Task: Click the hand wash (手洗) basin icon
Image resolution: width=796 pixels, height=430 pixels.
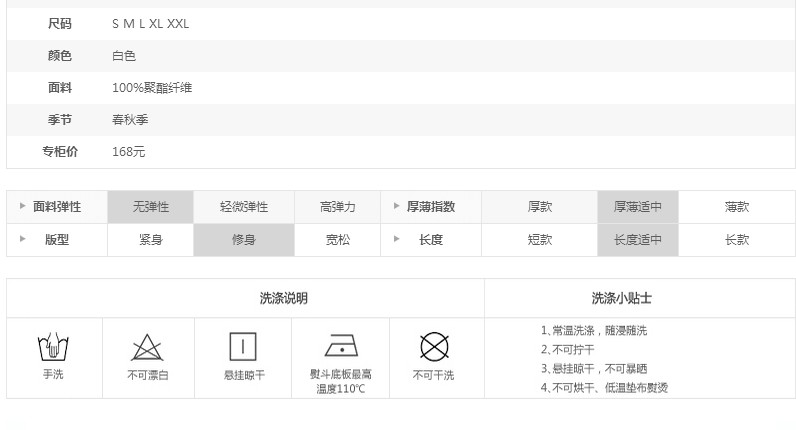Action: (53, 347)
